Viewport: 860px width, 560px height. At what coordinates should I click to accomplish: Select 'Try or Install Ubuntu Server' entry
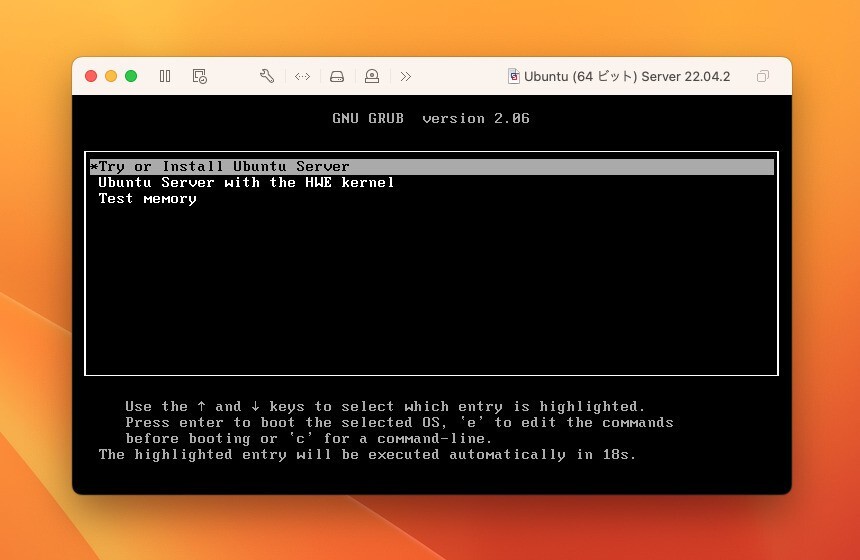click(432, 167)
